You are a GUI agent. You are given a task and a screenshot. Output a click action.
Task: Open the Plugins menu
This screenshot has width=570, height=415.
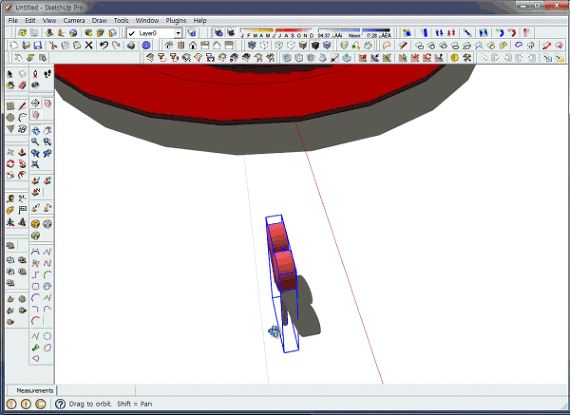pos(176,21)
